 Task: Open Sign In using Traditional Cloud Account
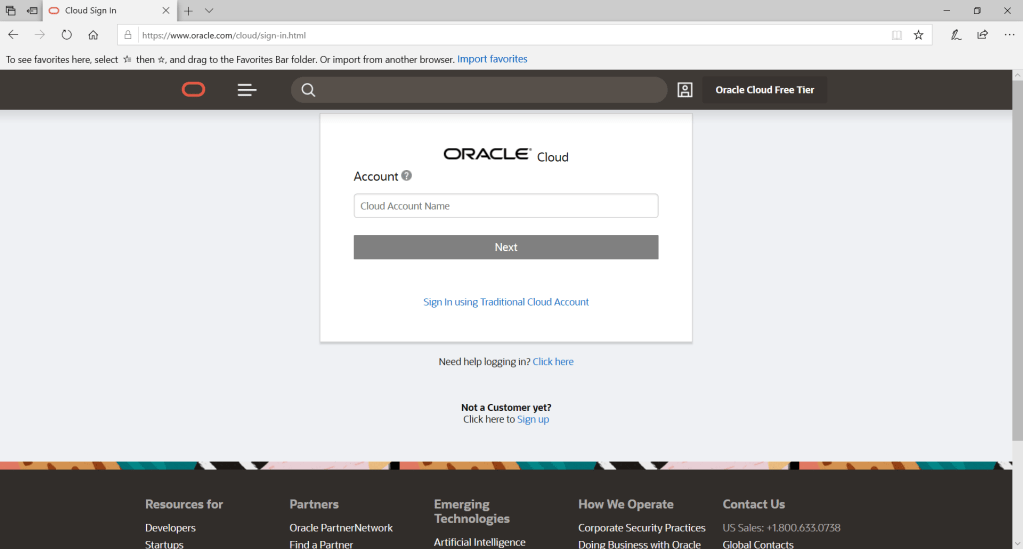506,302
